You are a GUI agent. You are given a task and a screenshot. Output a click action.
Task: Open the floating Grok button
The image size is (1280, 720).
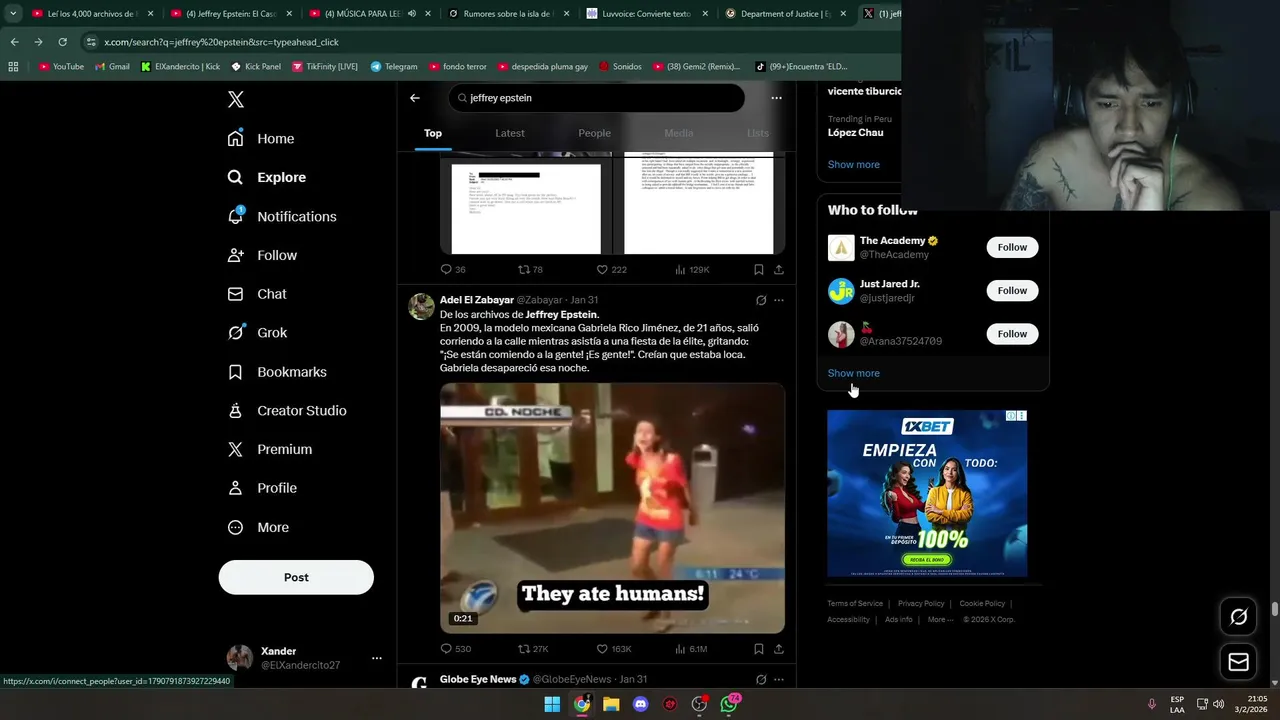1238,617
